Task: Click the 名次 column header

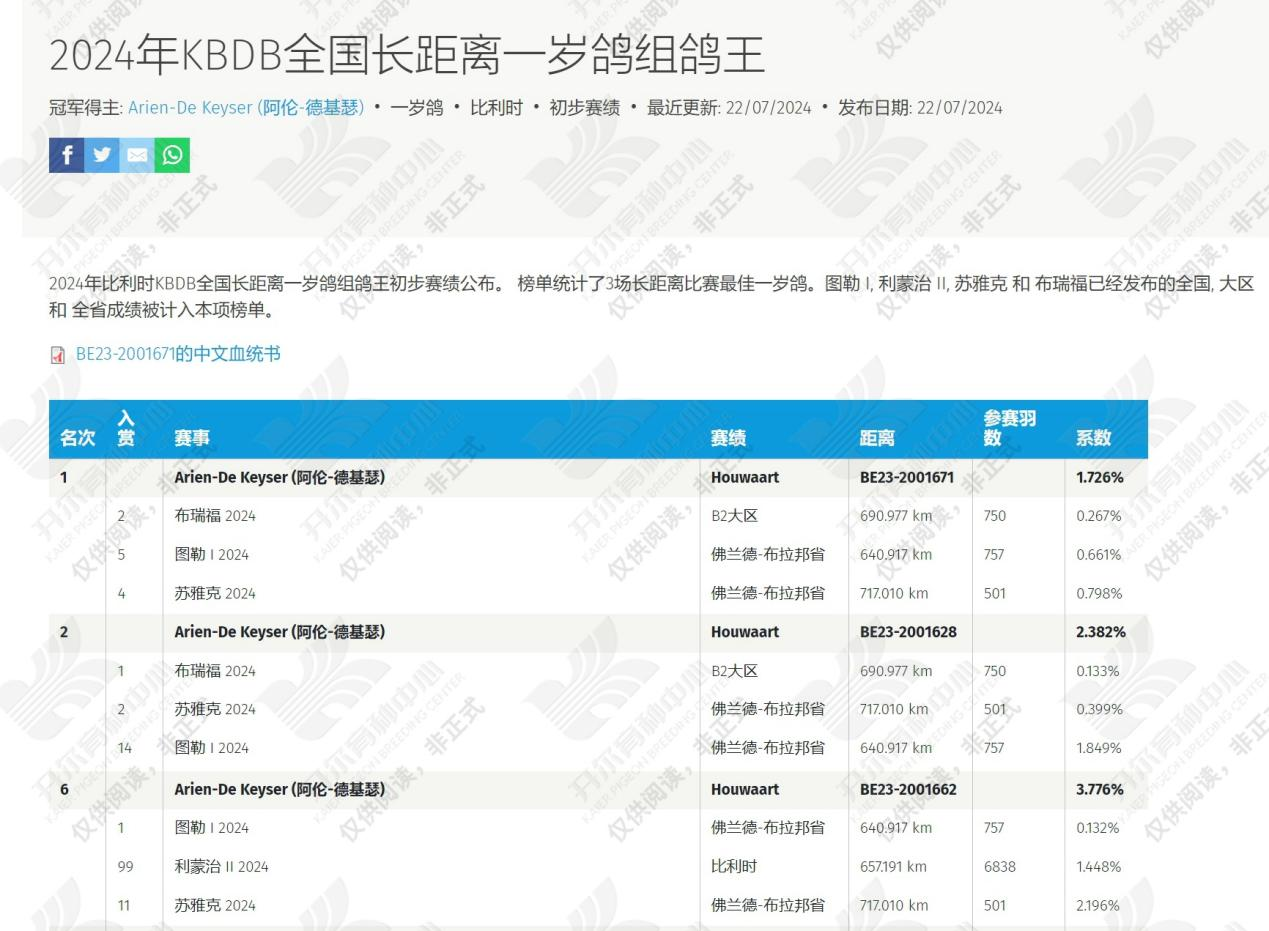Action: pos(77,438)
